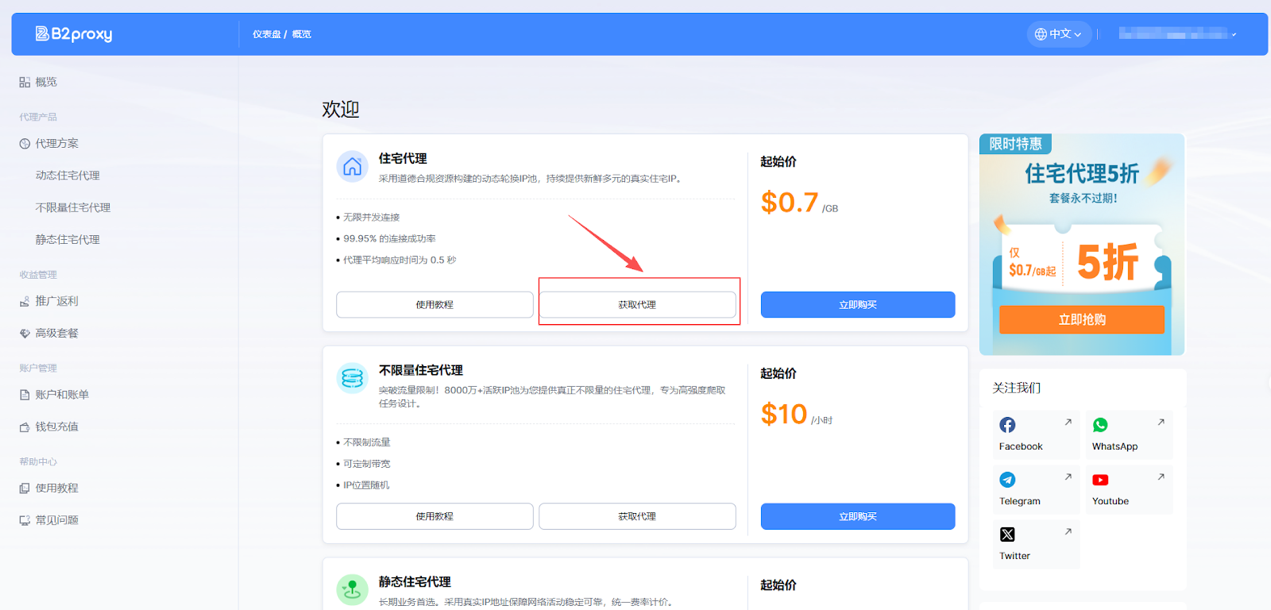Open the Youtube icon link
The image size is (1271, 610).
tap(1100, 480)
